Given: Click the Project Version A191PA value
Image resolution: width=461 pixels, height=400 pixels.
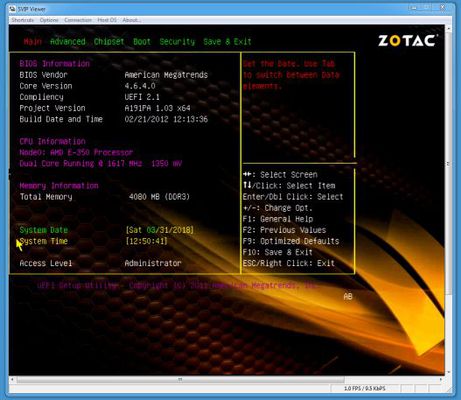Looking at the screenshot, I should (x=157, y=108).
